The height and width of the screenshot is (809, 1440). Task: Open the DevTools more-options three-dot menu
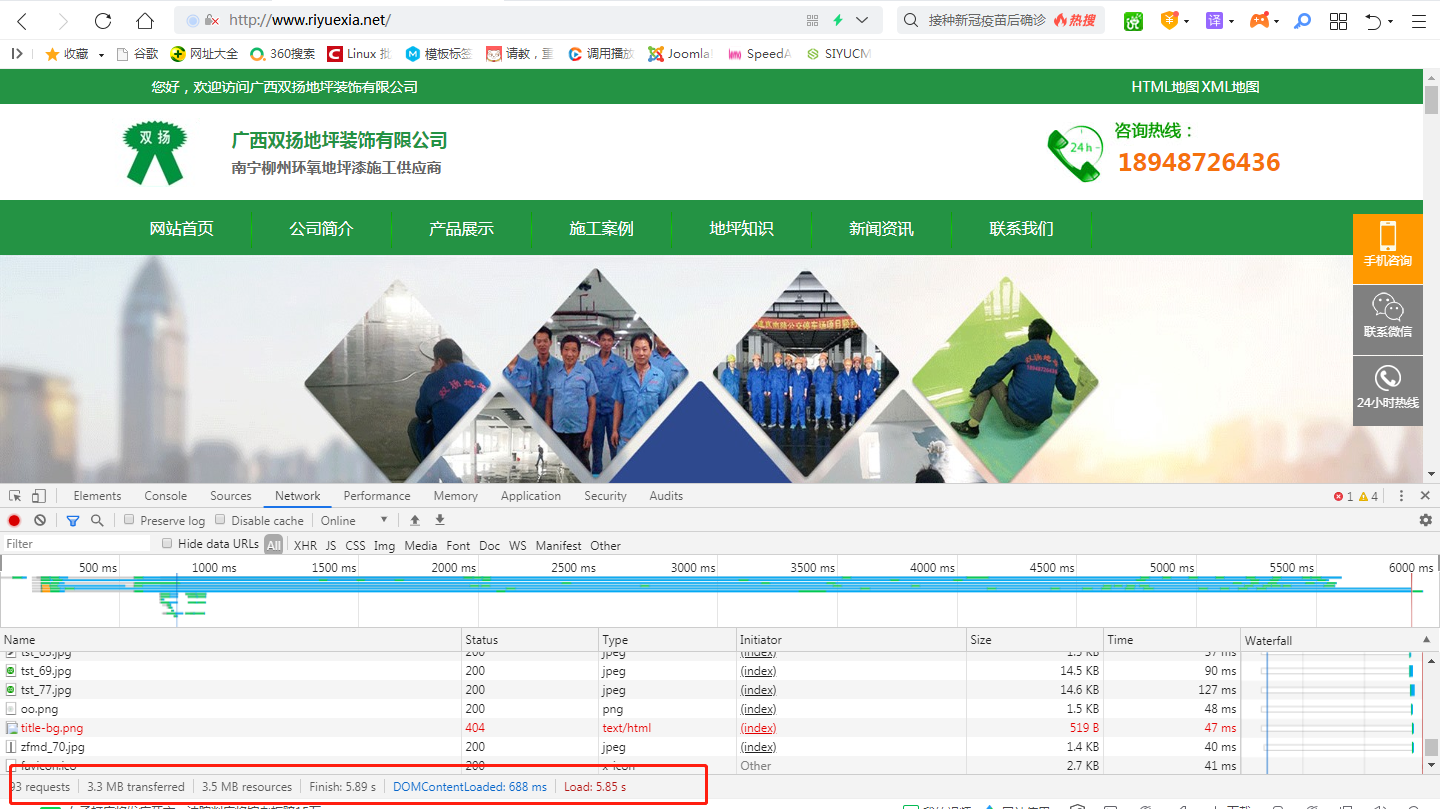[1399, 495]
